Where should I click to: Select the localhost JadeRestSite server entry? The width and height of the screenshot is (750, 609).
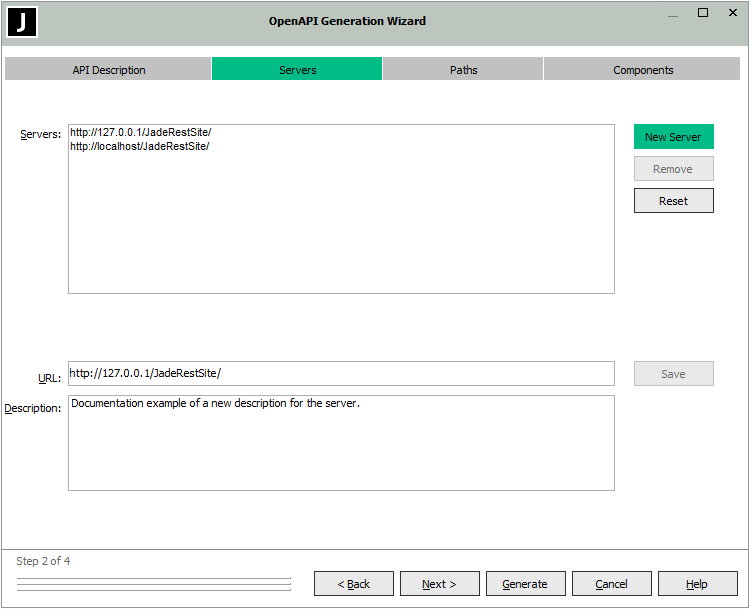(x=140, y=147)
